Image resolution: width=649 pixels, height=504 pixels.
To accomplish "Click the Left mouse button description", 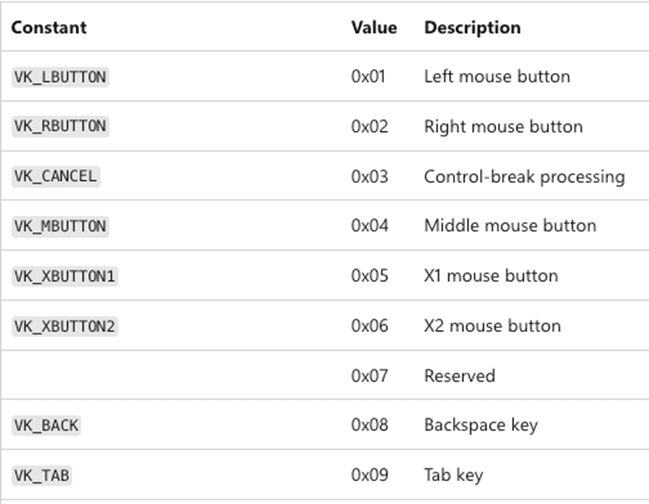I will point(497,77).
